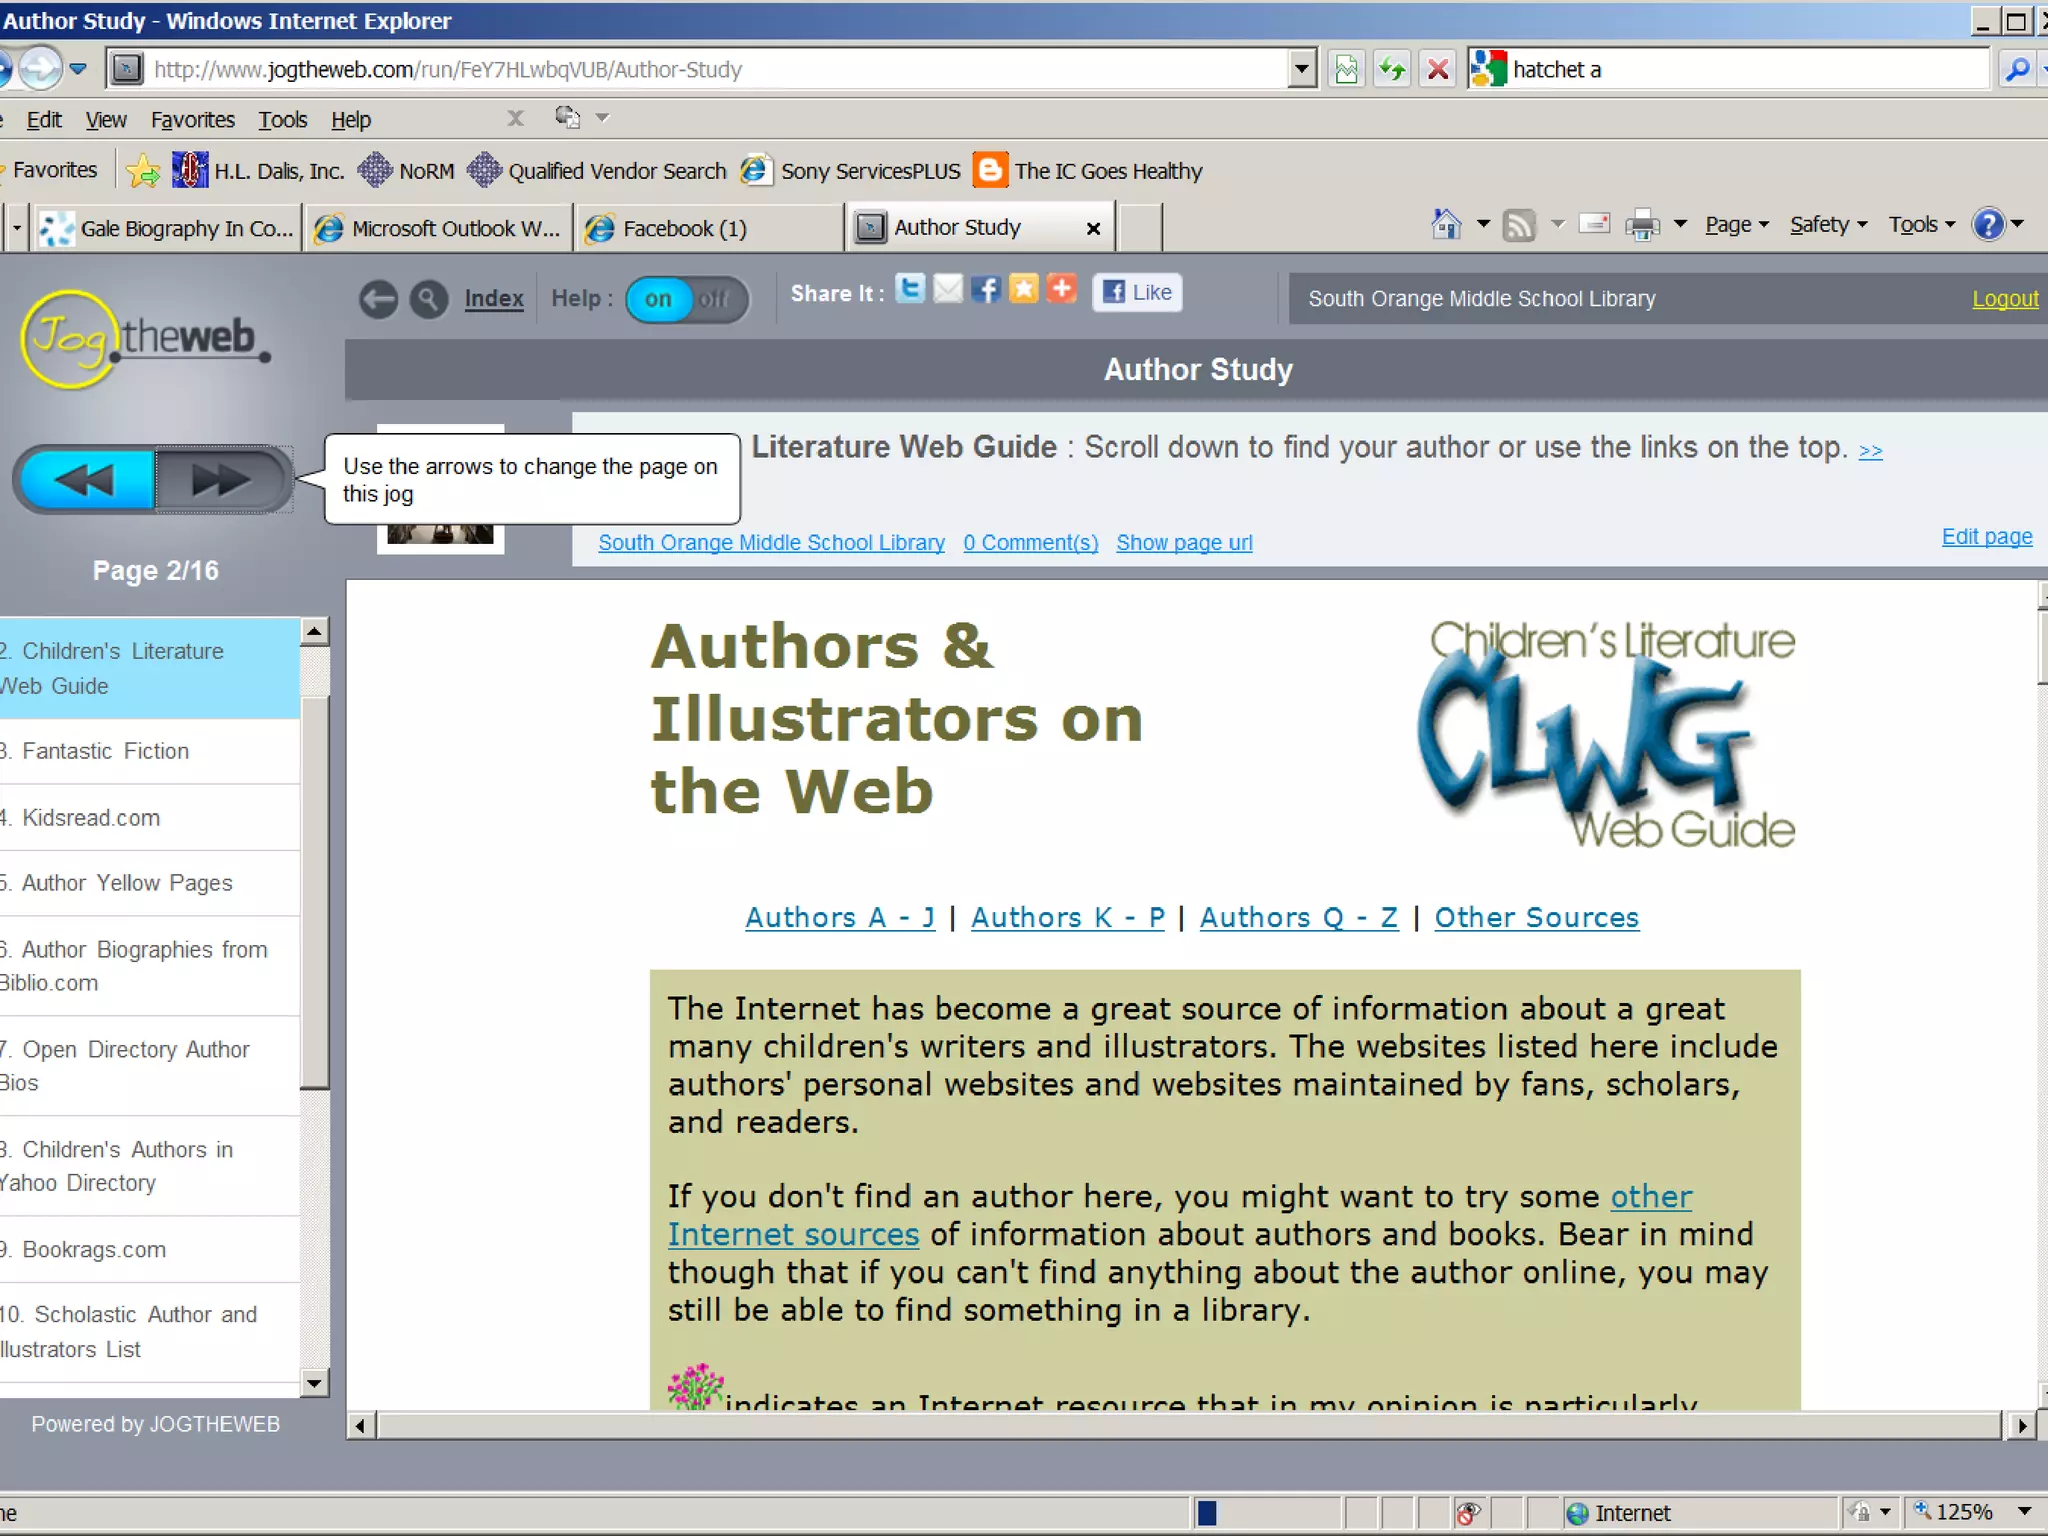
Task: Expand the Safety menu dropdown
Action: click(1829, 225)
